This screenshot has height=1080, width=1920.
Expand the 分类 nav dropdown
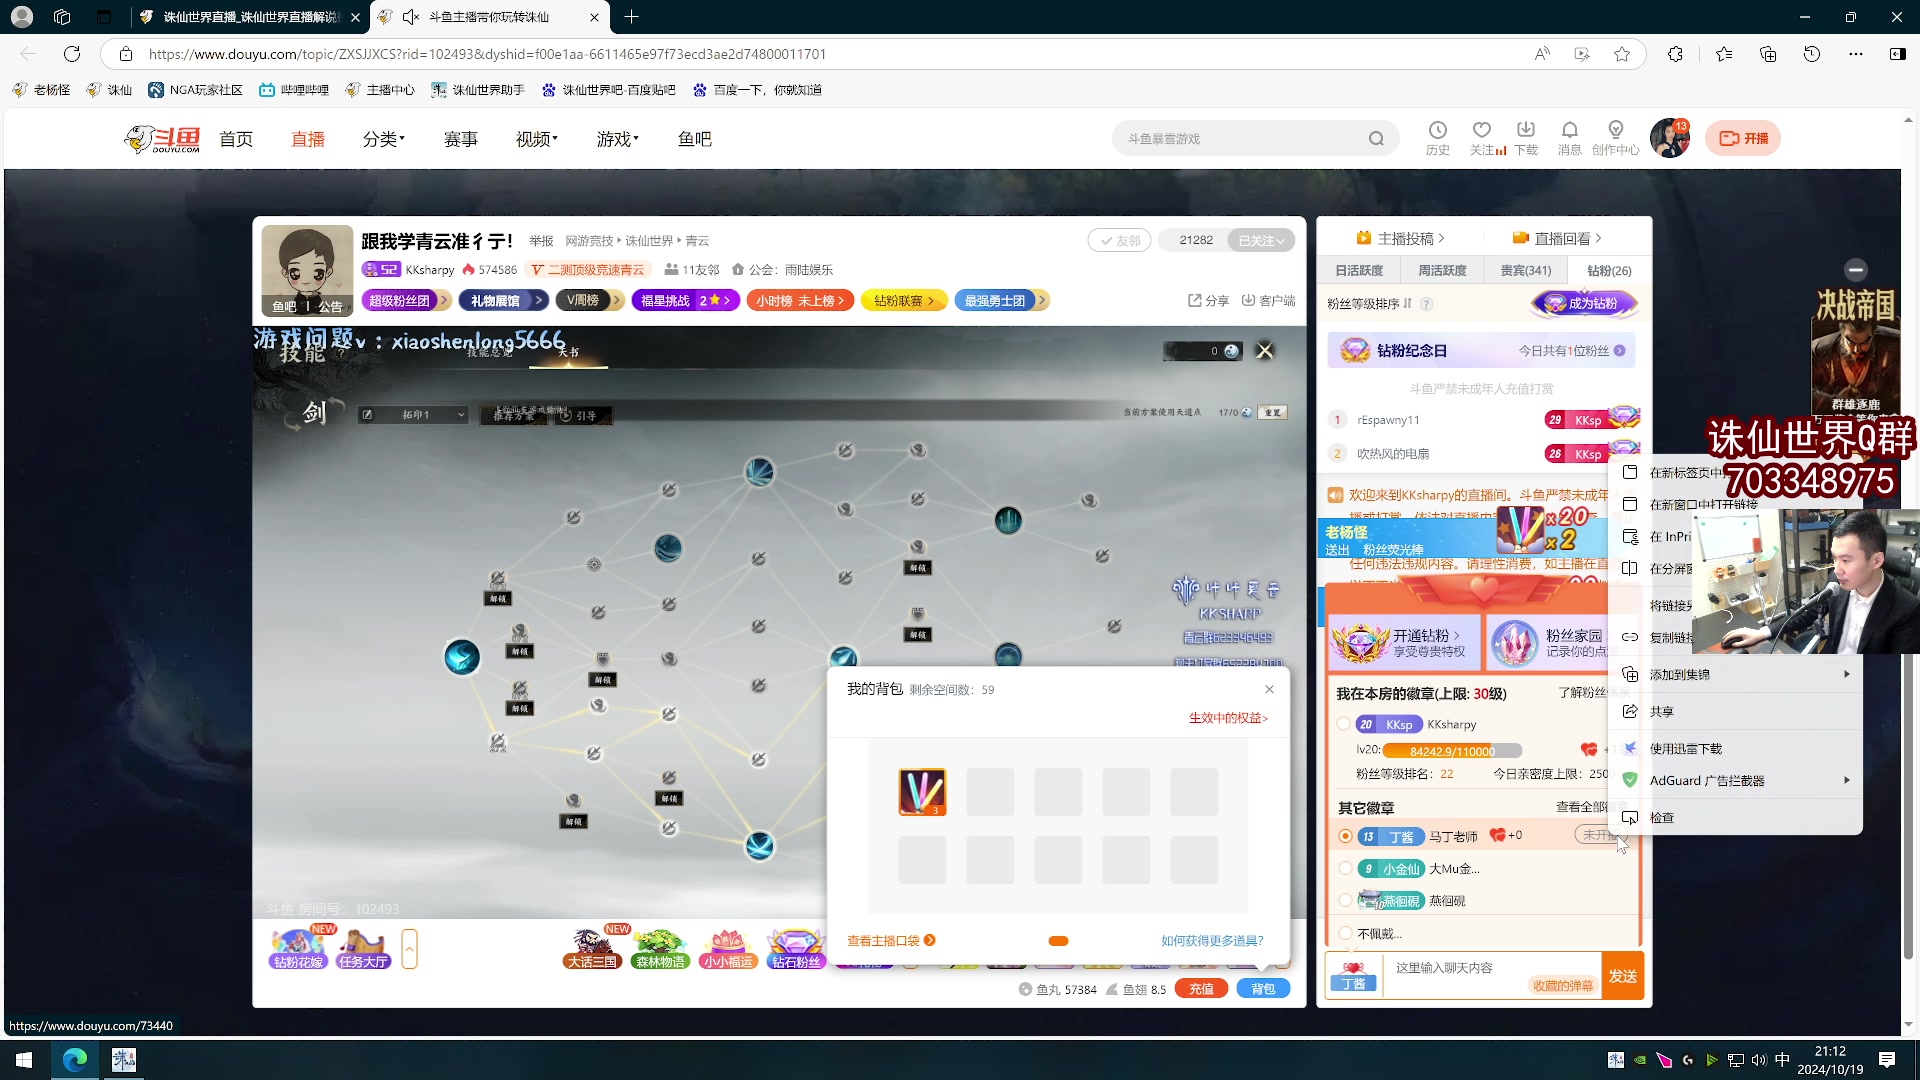[x=384, y=139]
